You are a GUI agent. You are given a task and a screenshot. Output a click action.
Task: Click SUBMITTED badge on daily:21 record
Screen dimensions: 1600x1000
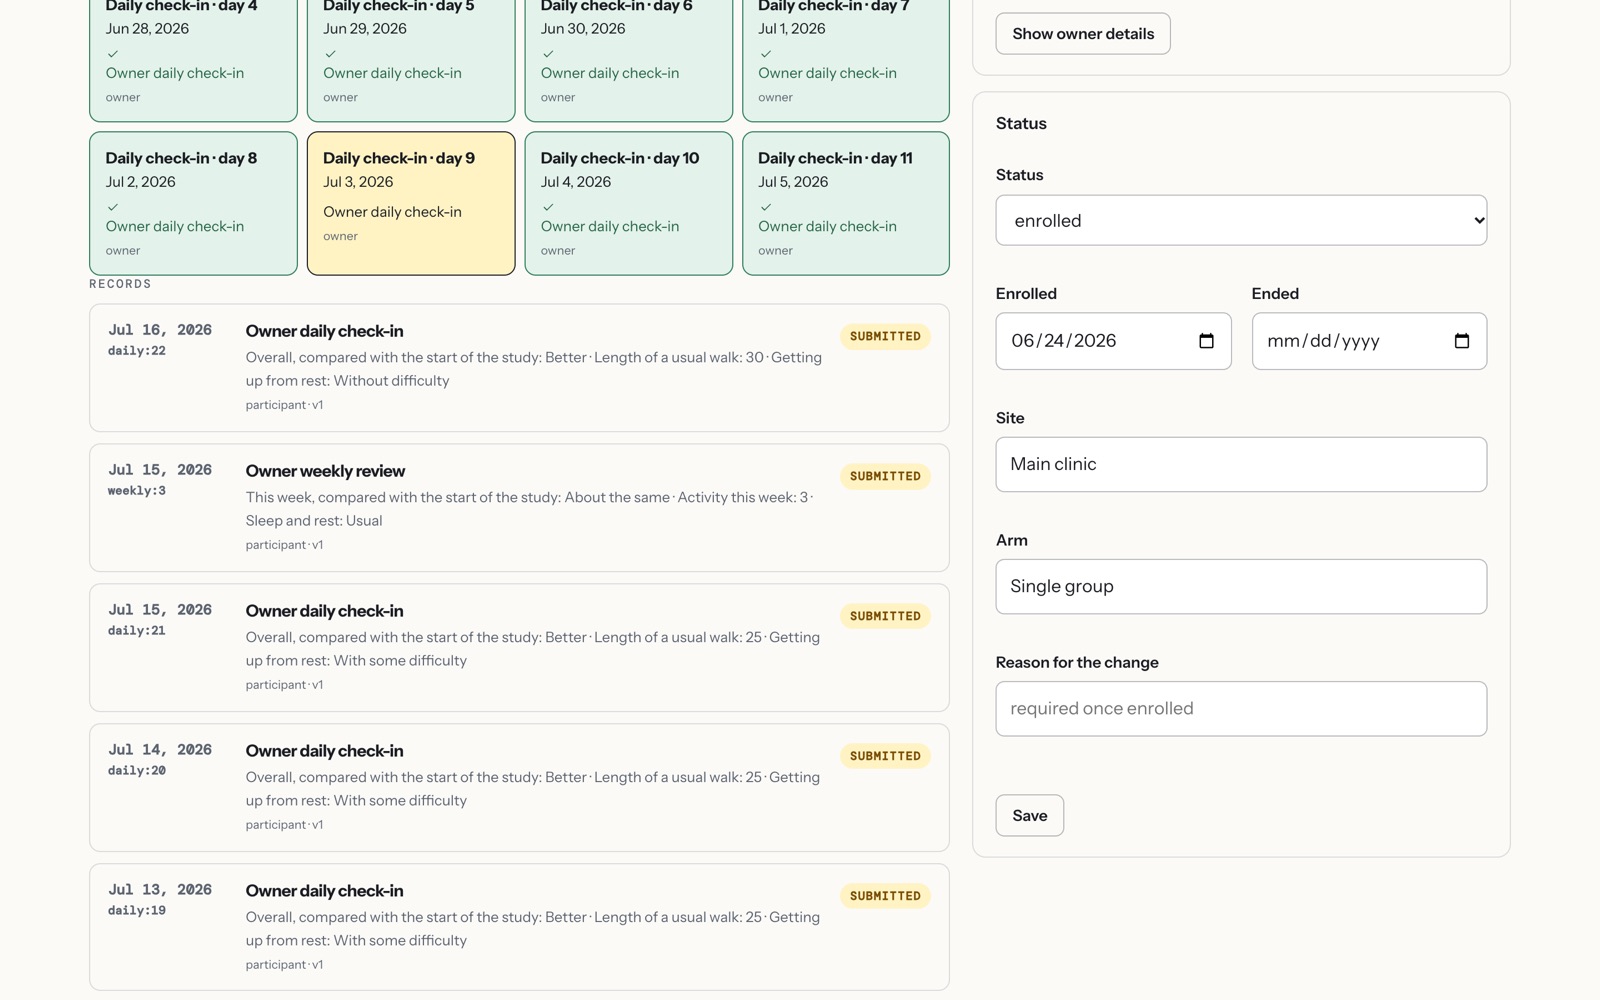(x=885, y=616)
